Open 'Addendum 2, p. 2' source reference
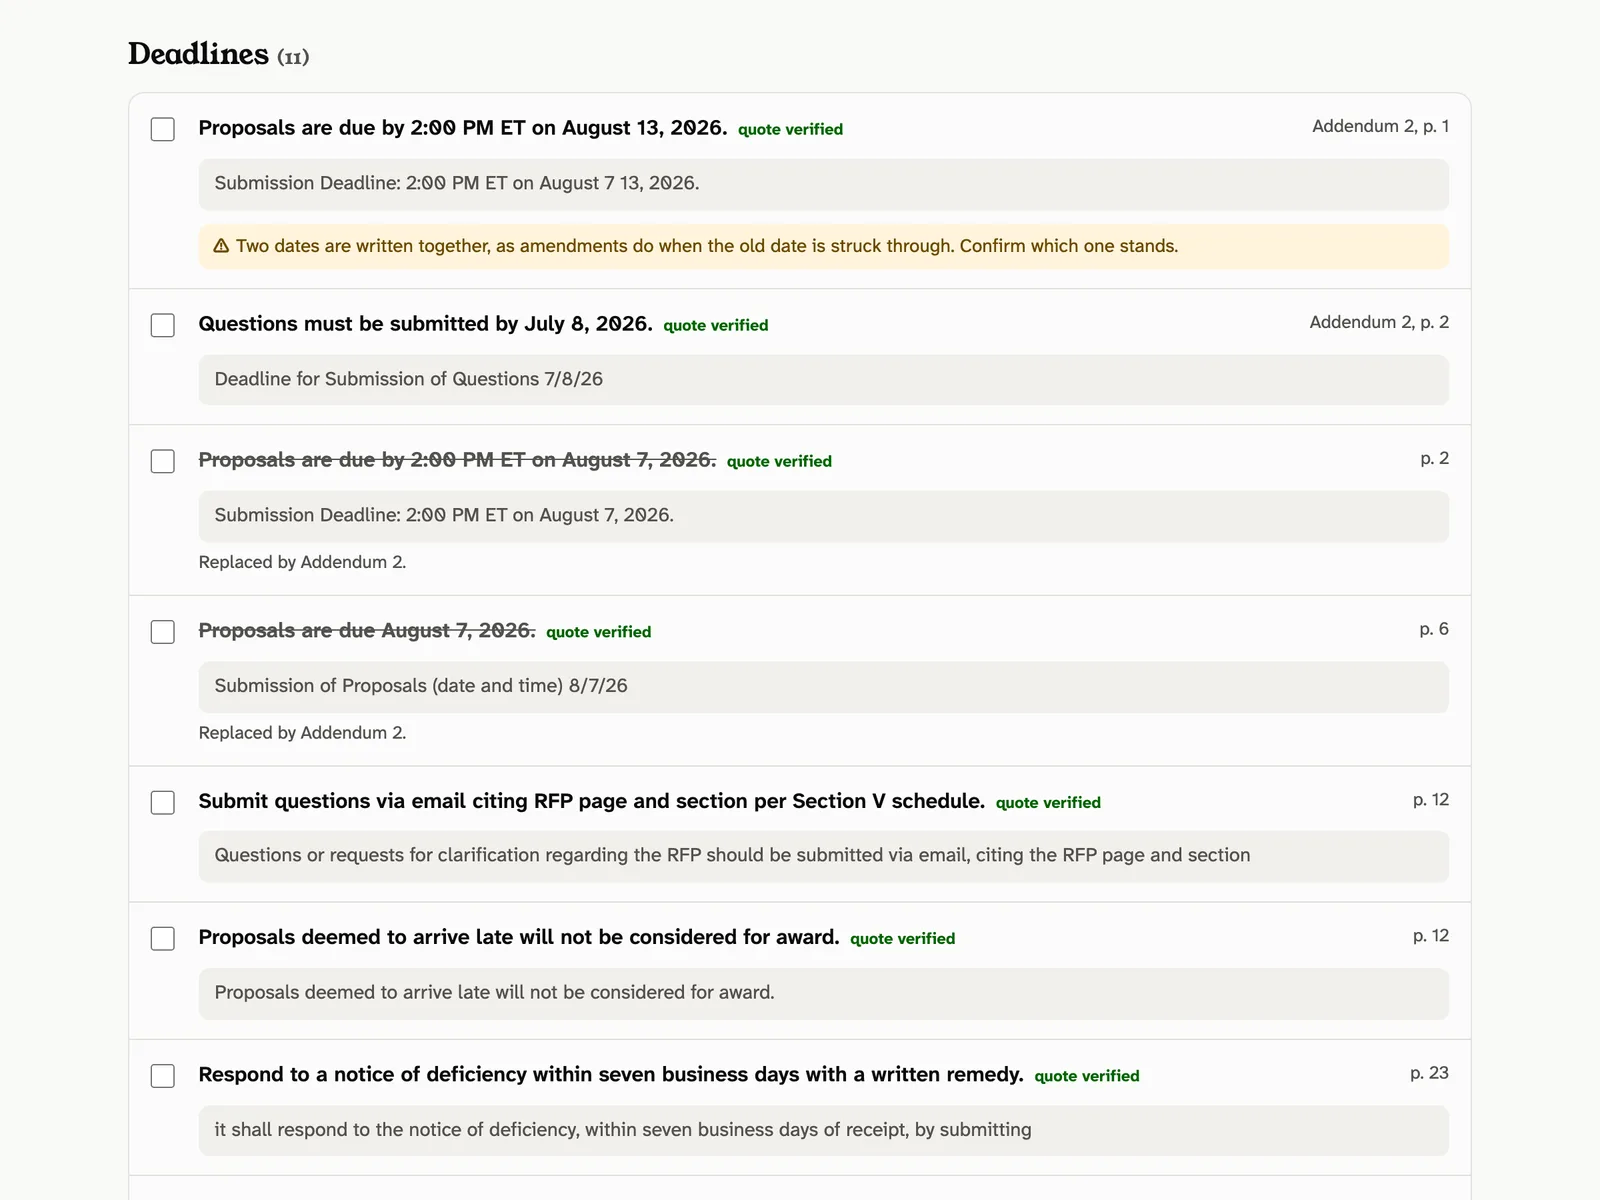1600x1200 pixels. pos(1379,322)
